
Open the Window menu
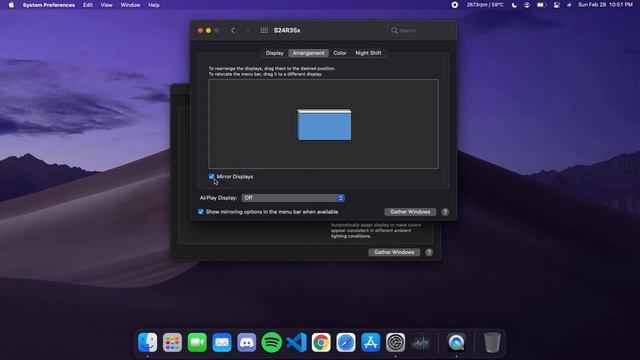click(130, 5)
